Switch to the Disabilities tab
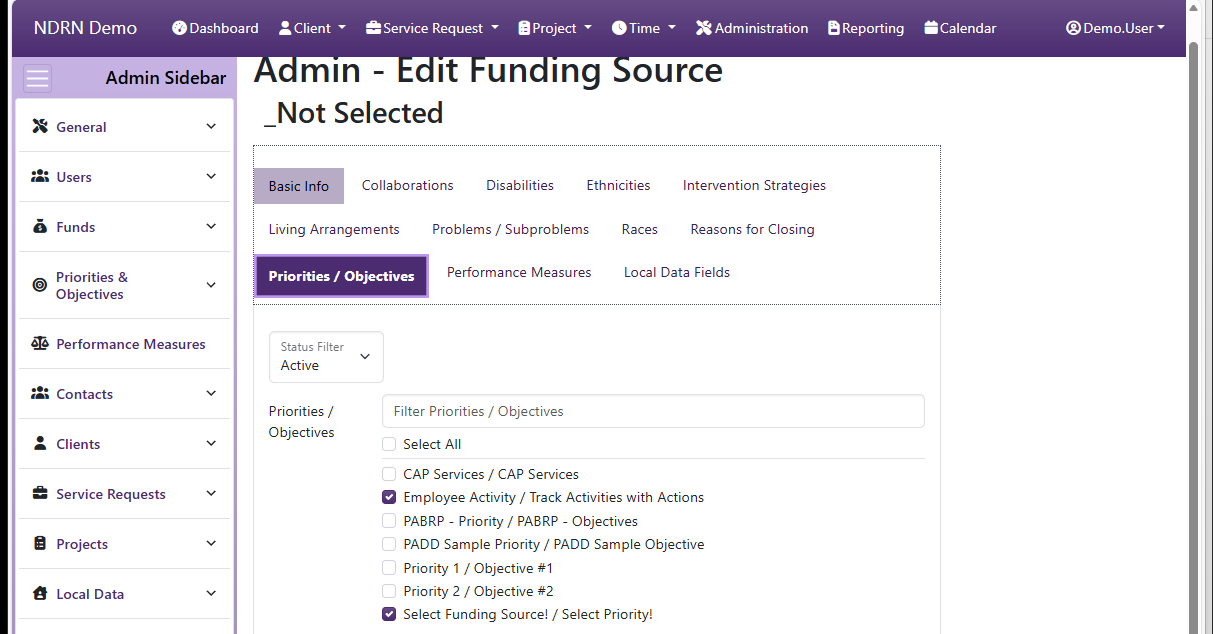 click(x=520, y=185)
